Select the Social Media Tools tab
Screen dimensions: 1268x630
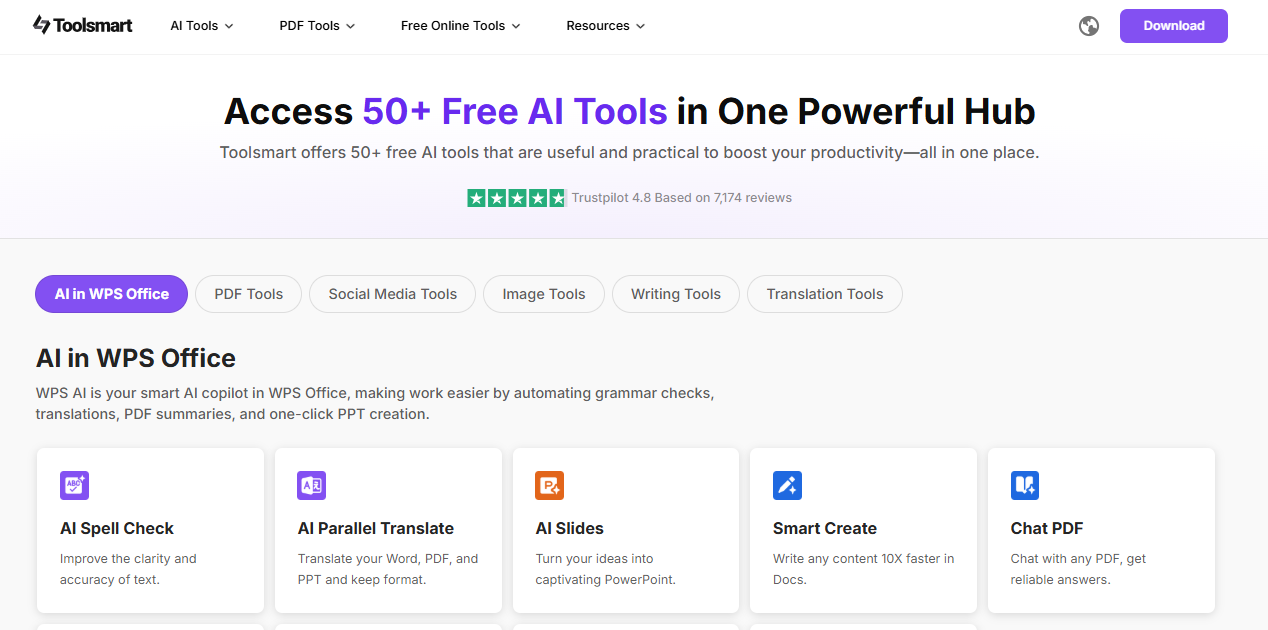(392, 294)
